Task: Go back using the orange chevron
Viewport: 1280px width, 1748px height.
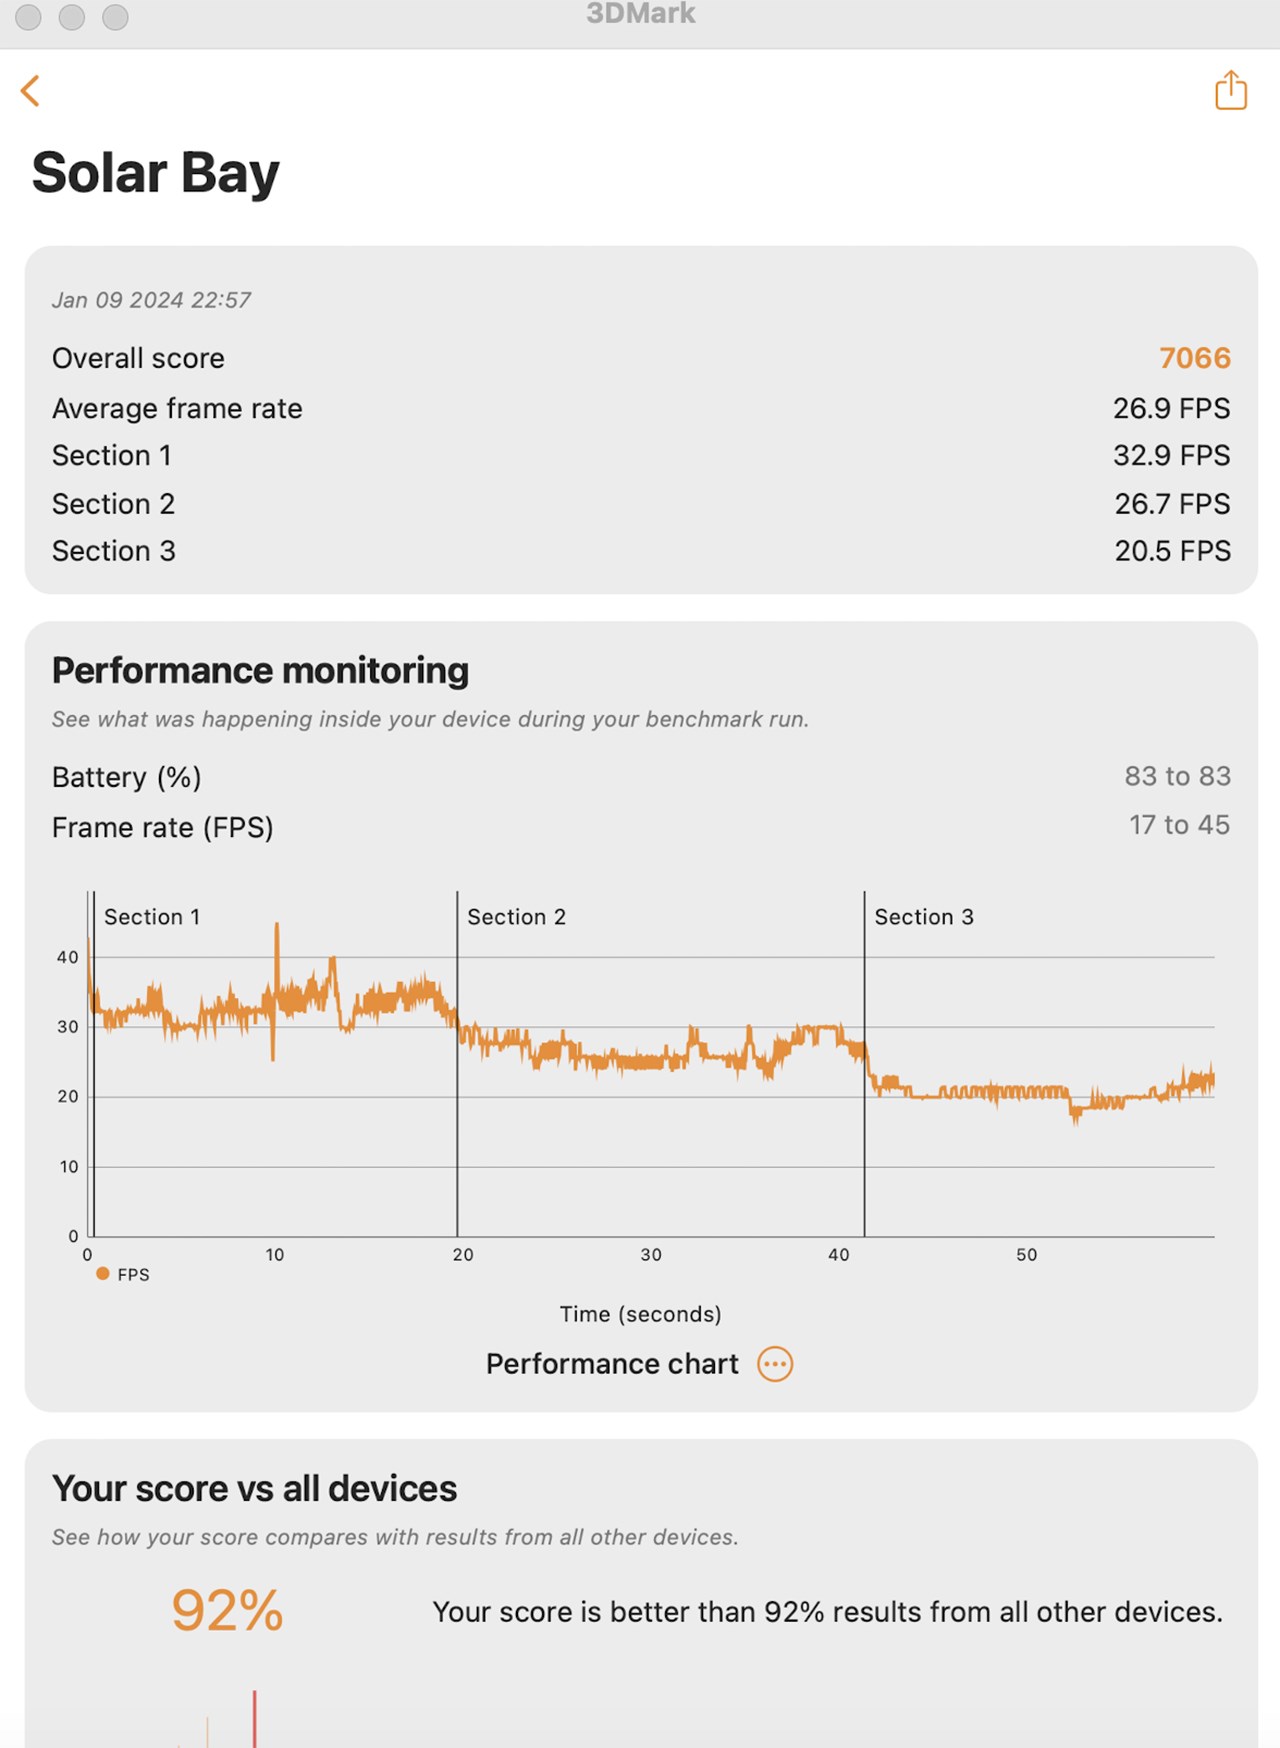Action: [31, 91]
